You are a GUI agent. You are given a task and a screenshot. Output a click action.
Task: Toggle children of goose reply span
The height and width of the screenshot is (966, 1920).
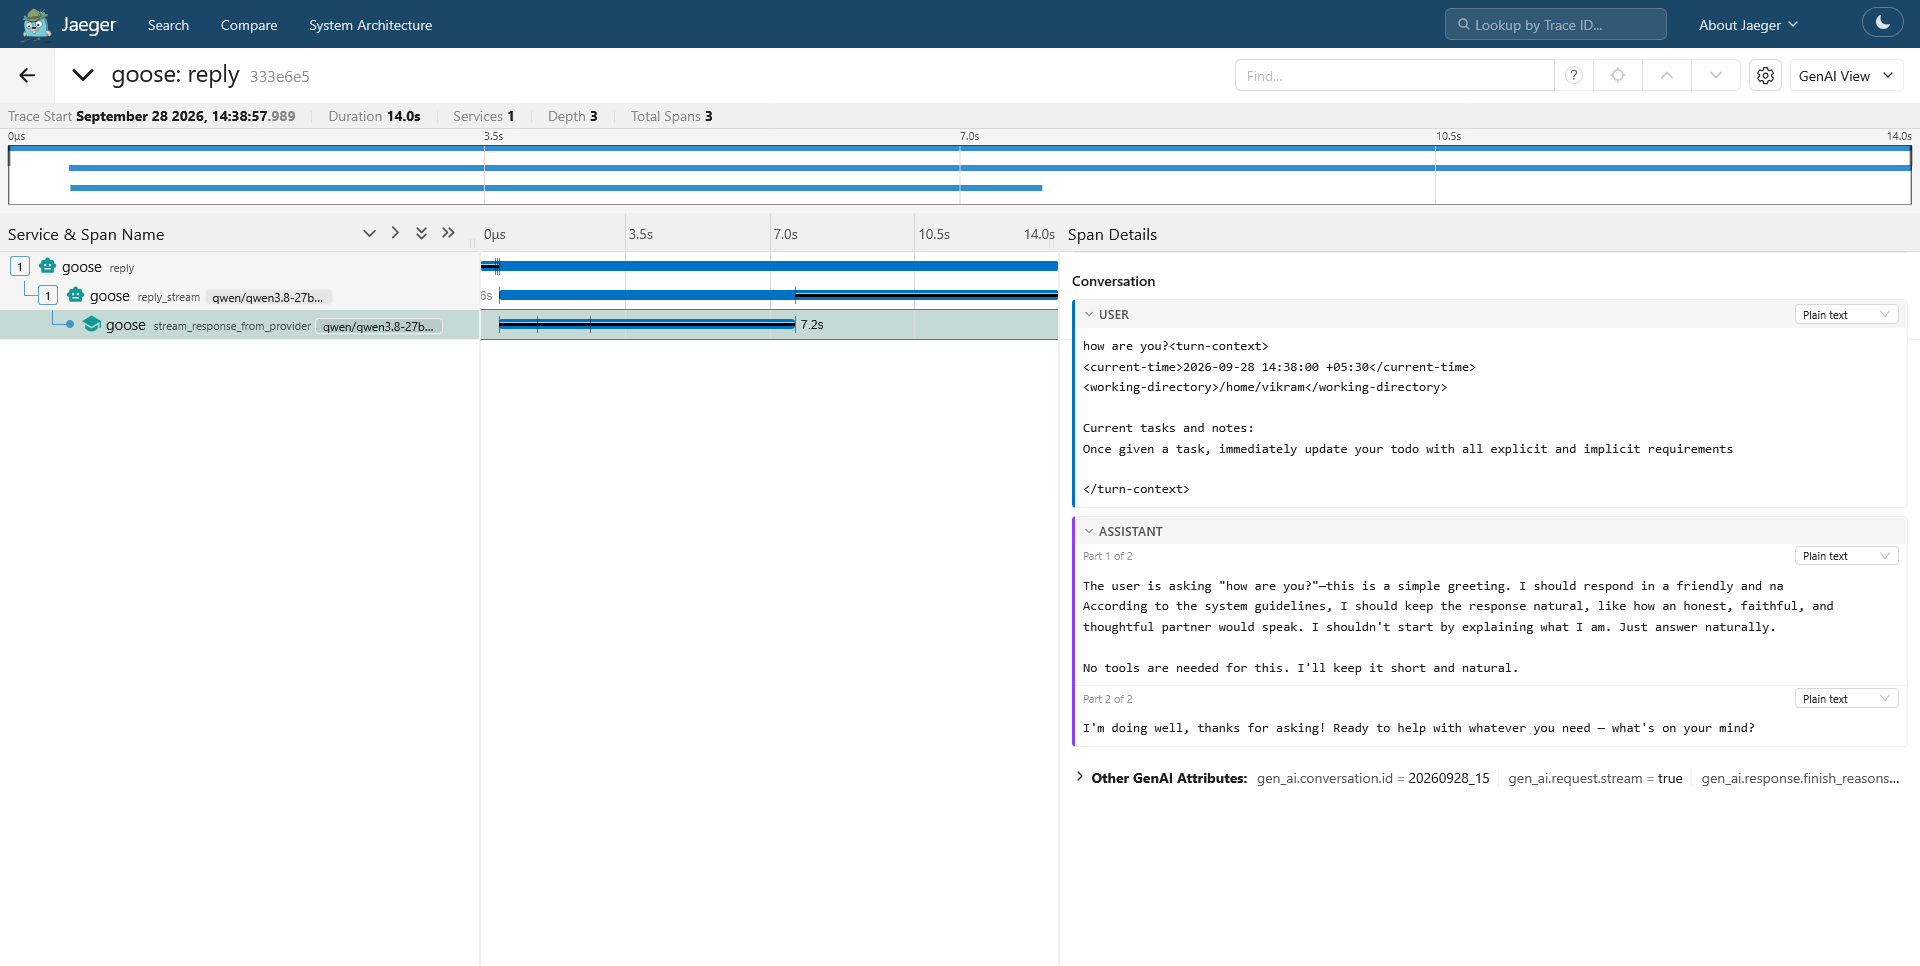pyautogui.click(x=20, y=267)
